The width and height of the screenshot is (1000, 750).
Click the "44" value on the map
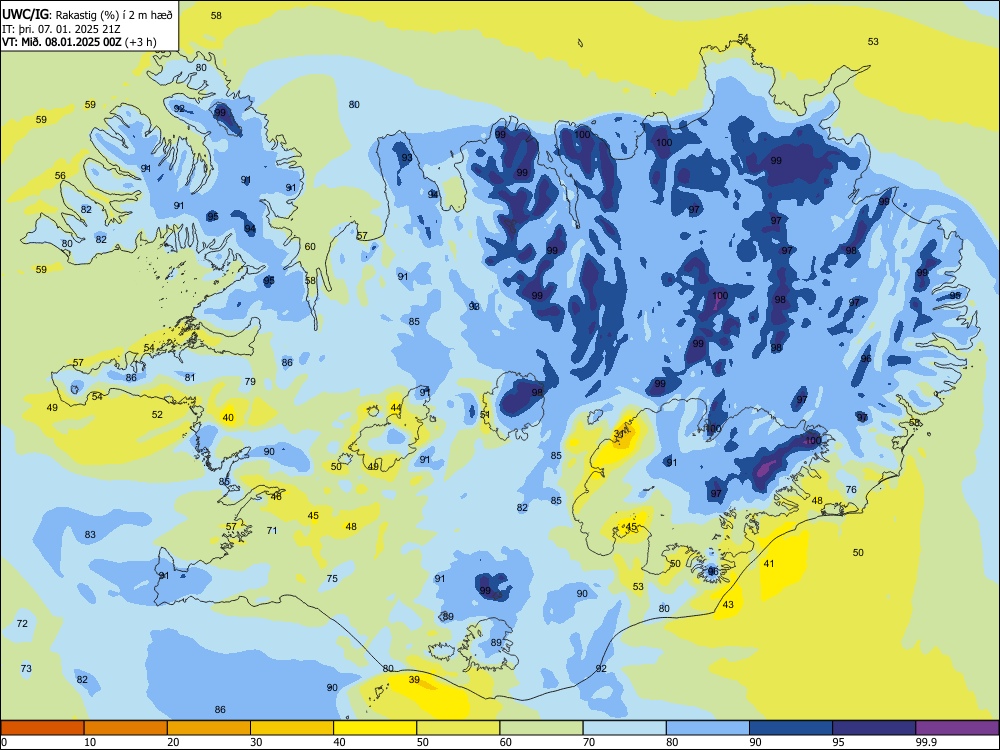[x=396, y=408]
